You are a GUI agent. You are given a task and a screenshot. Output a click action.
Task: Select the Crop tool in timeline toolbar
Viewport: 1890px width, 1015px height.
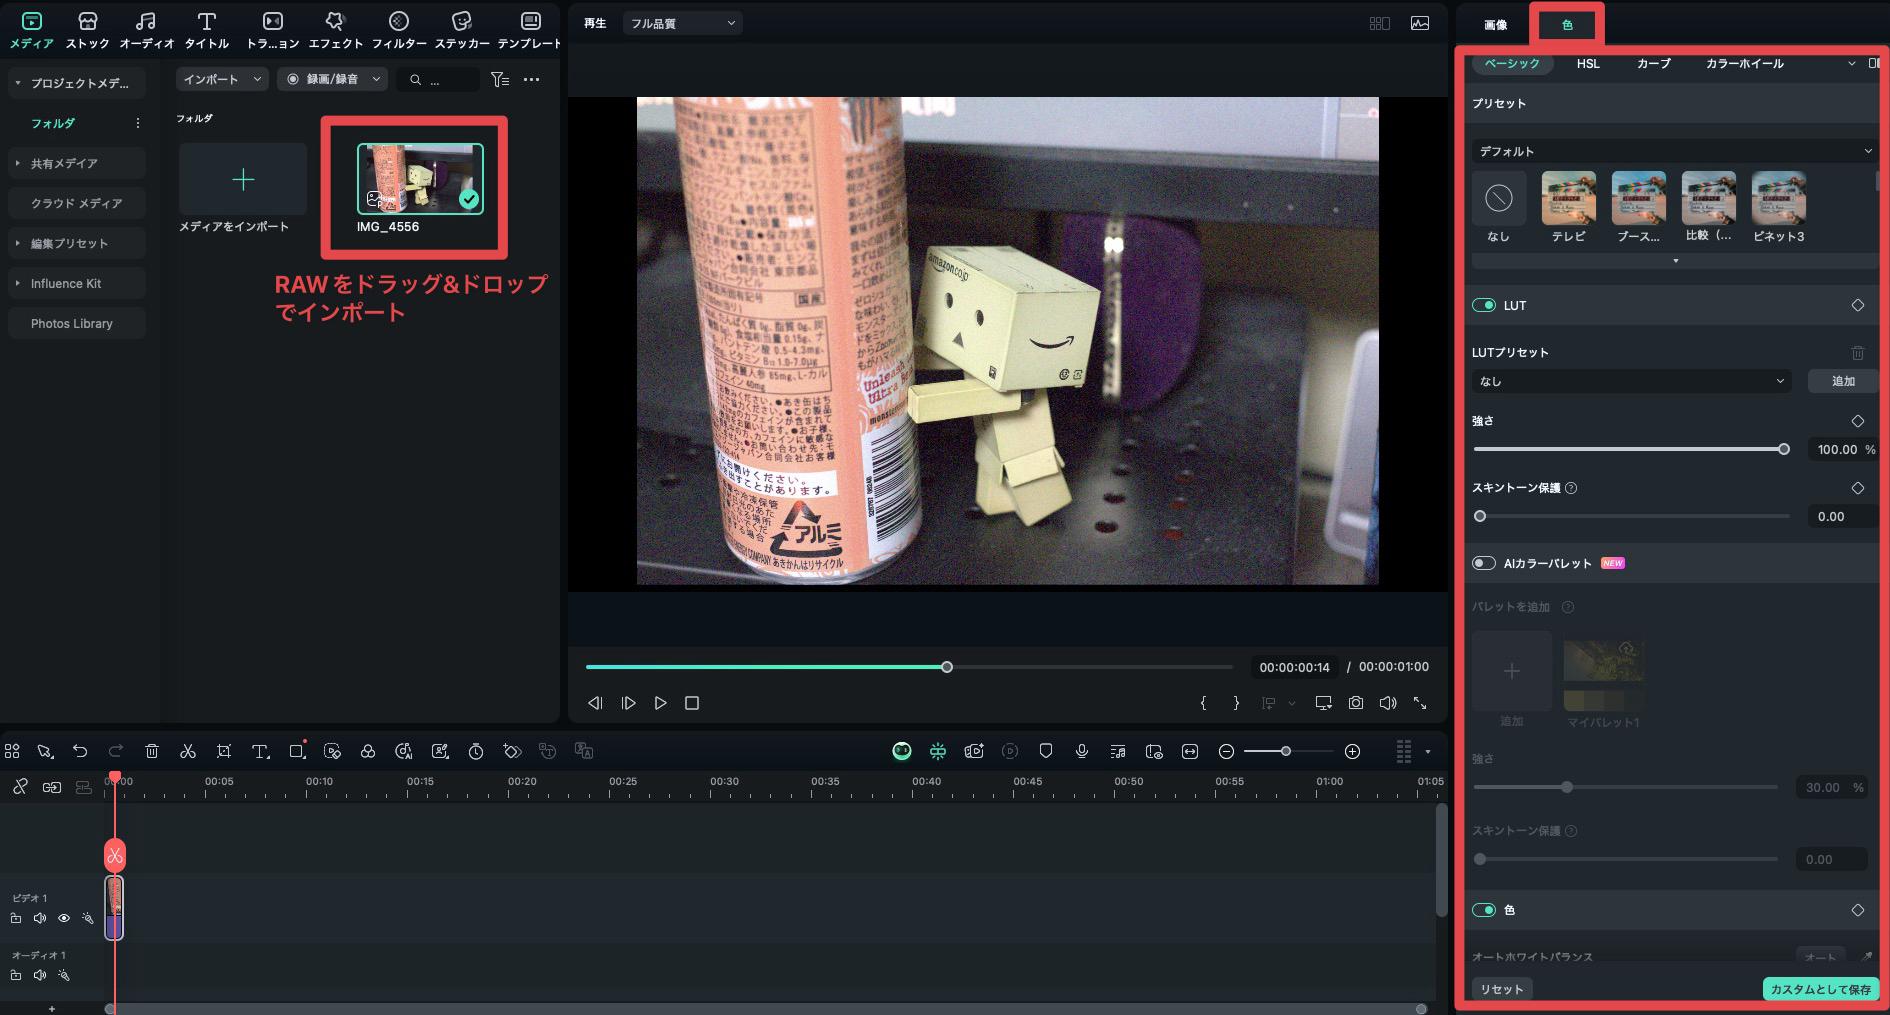[x=224, y=751]
